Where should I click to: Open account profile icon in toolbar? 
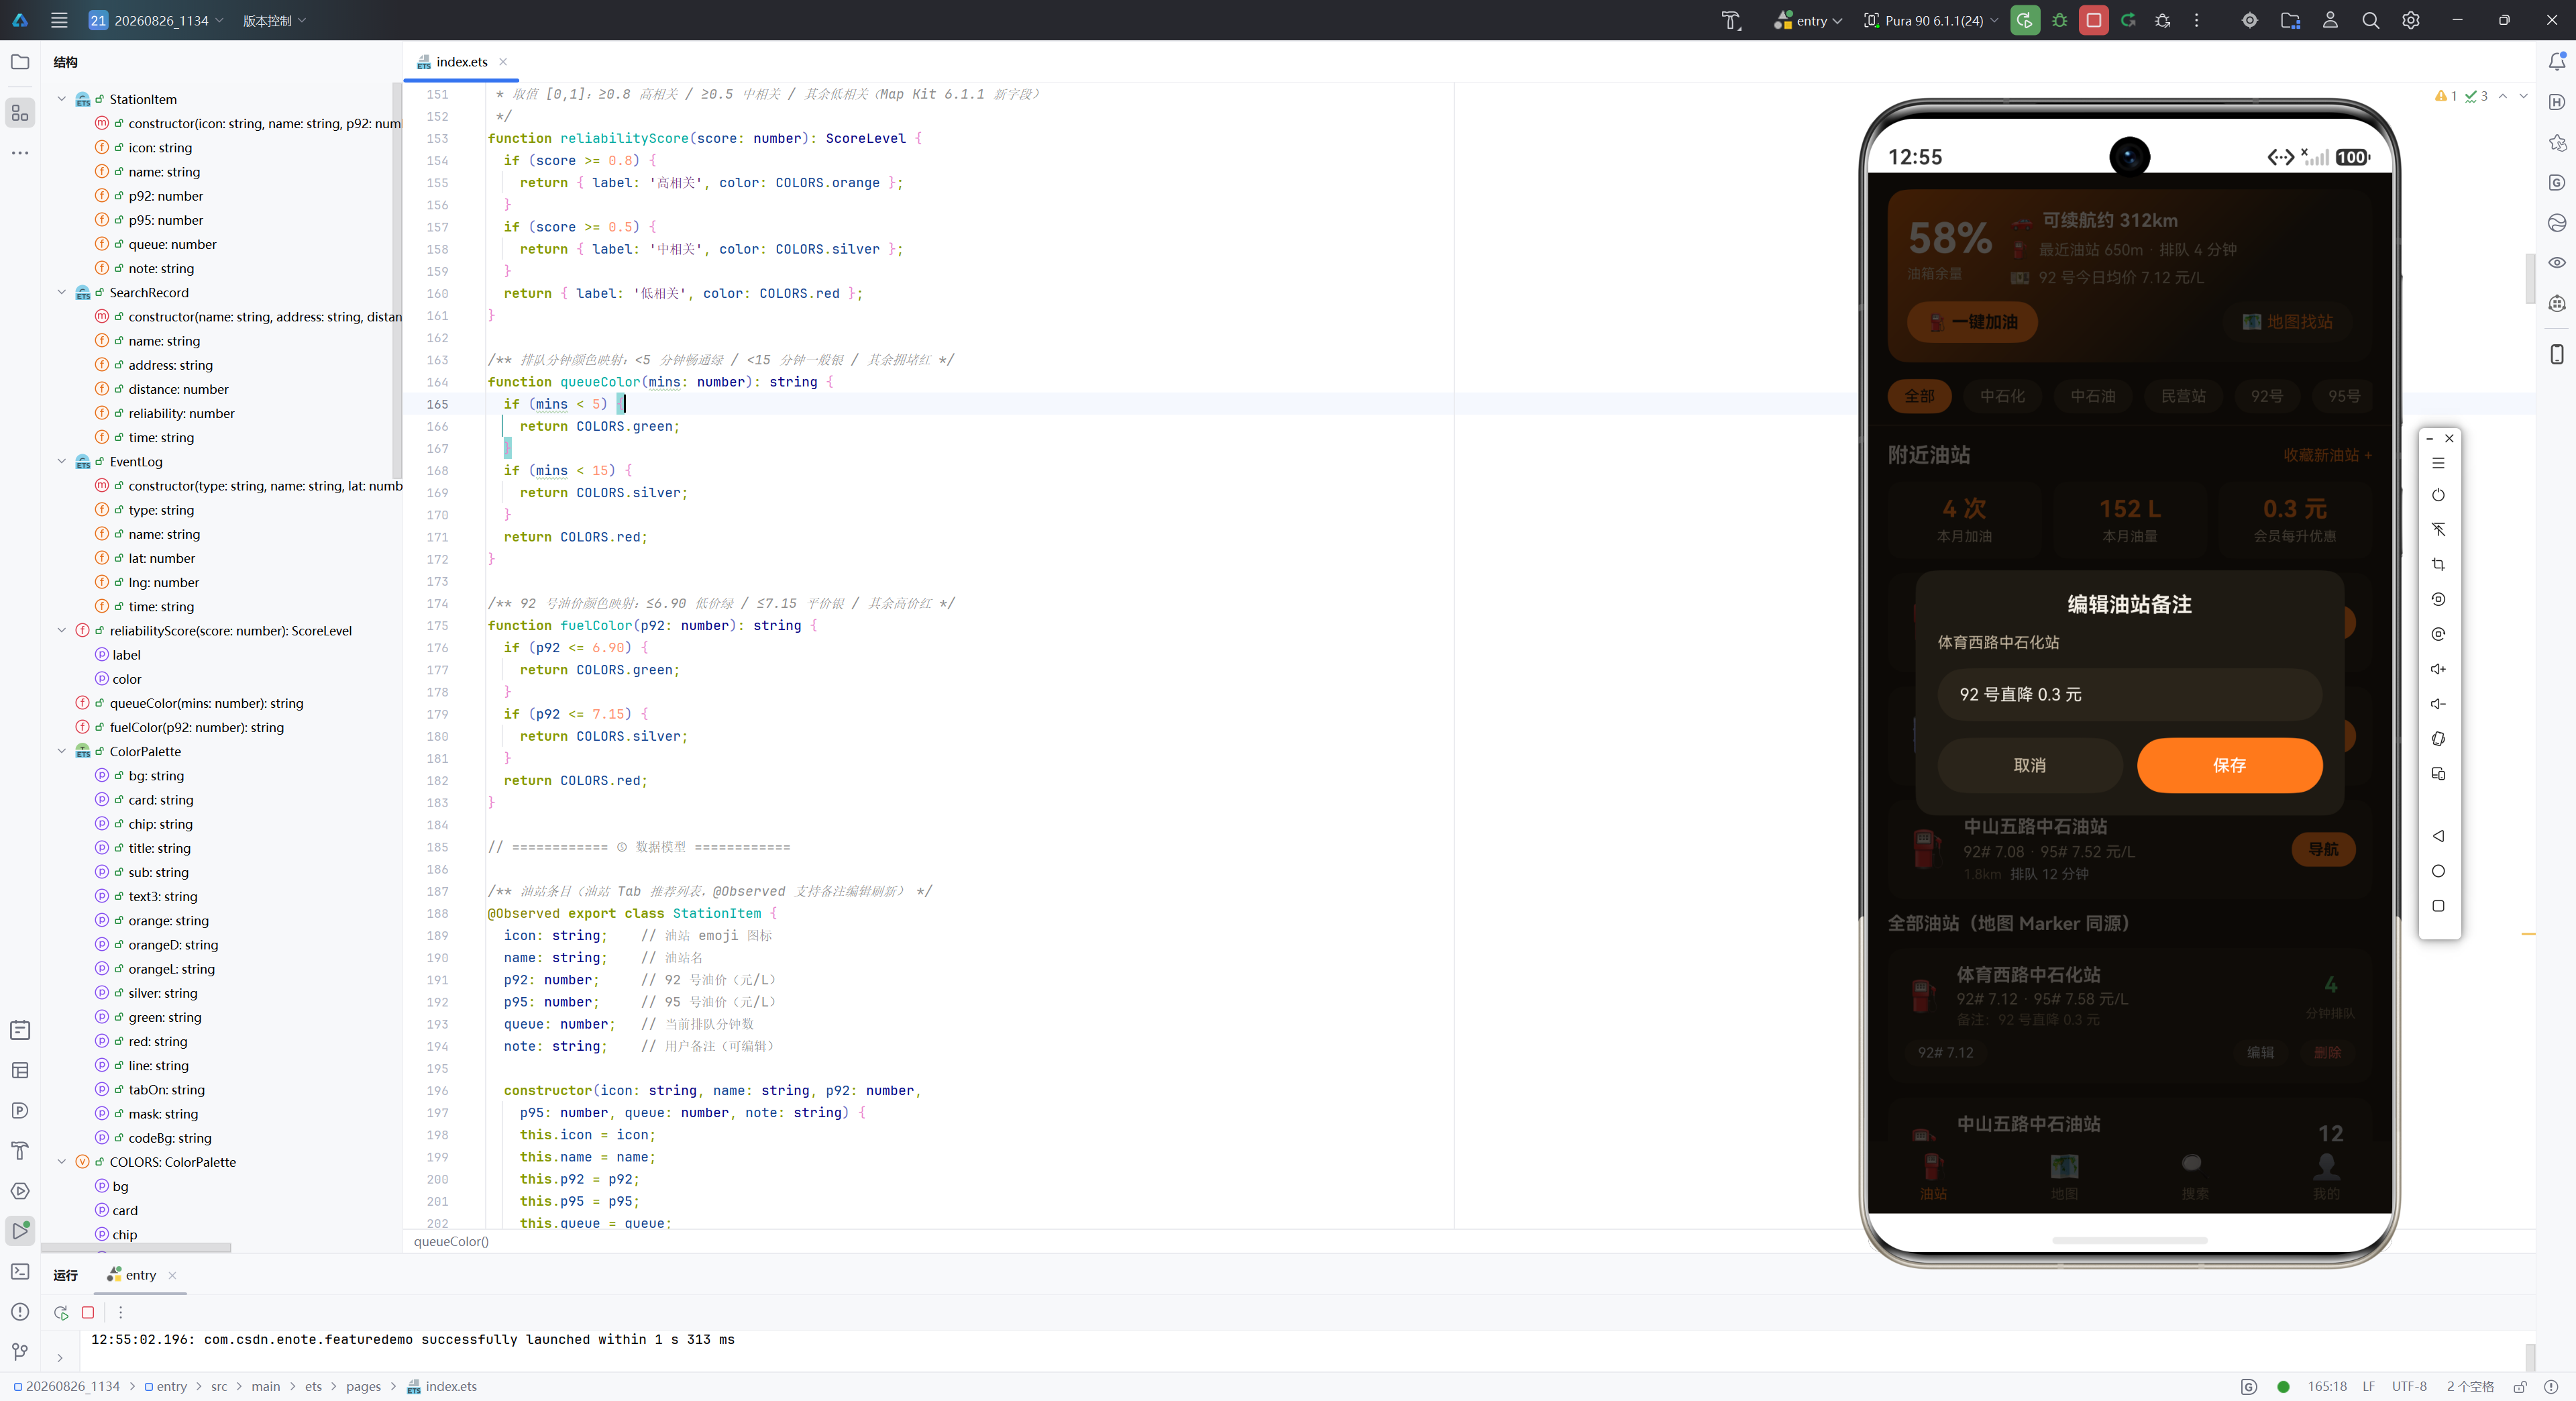pos(2330,20)
